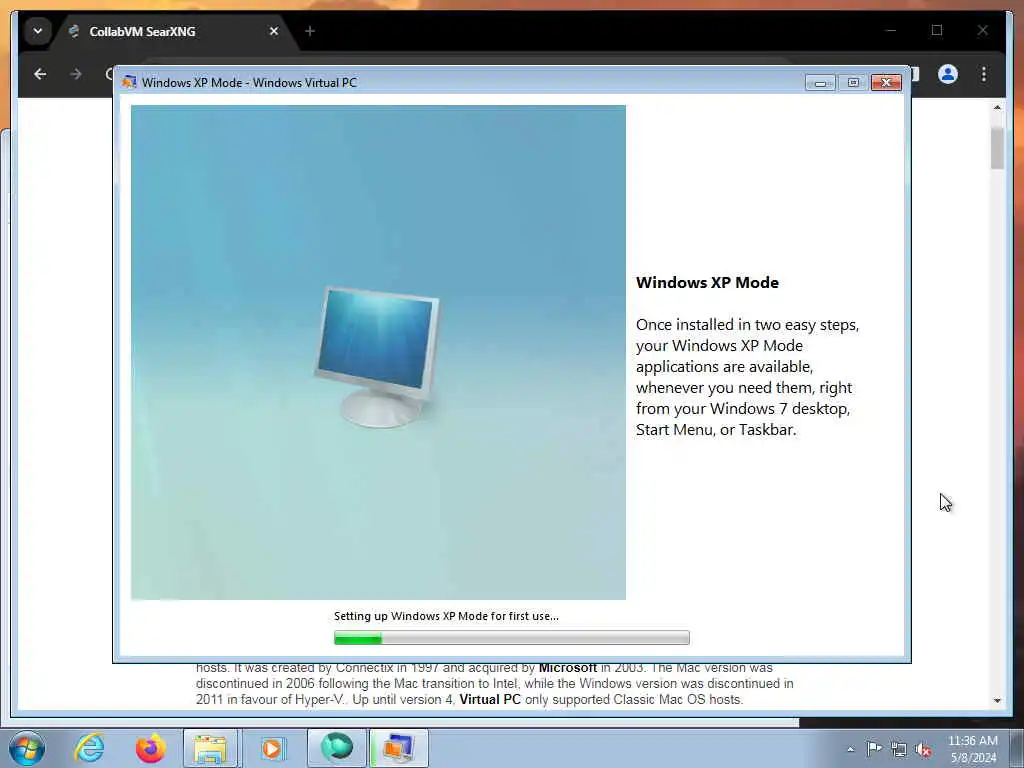Minimize the Windows XP Mode window
Screen dimensions: 1024x768
(820, 83)
